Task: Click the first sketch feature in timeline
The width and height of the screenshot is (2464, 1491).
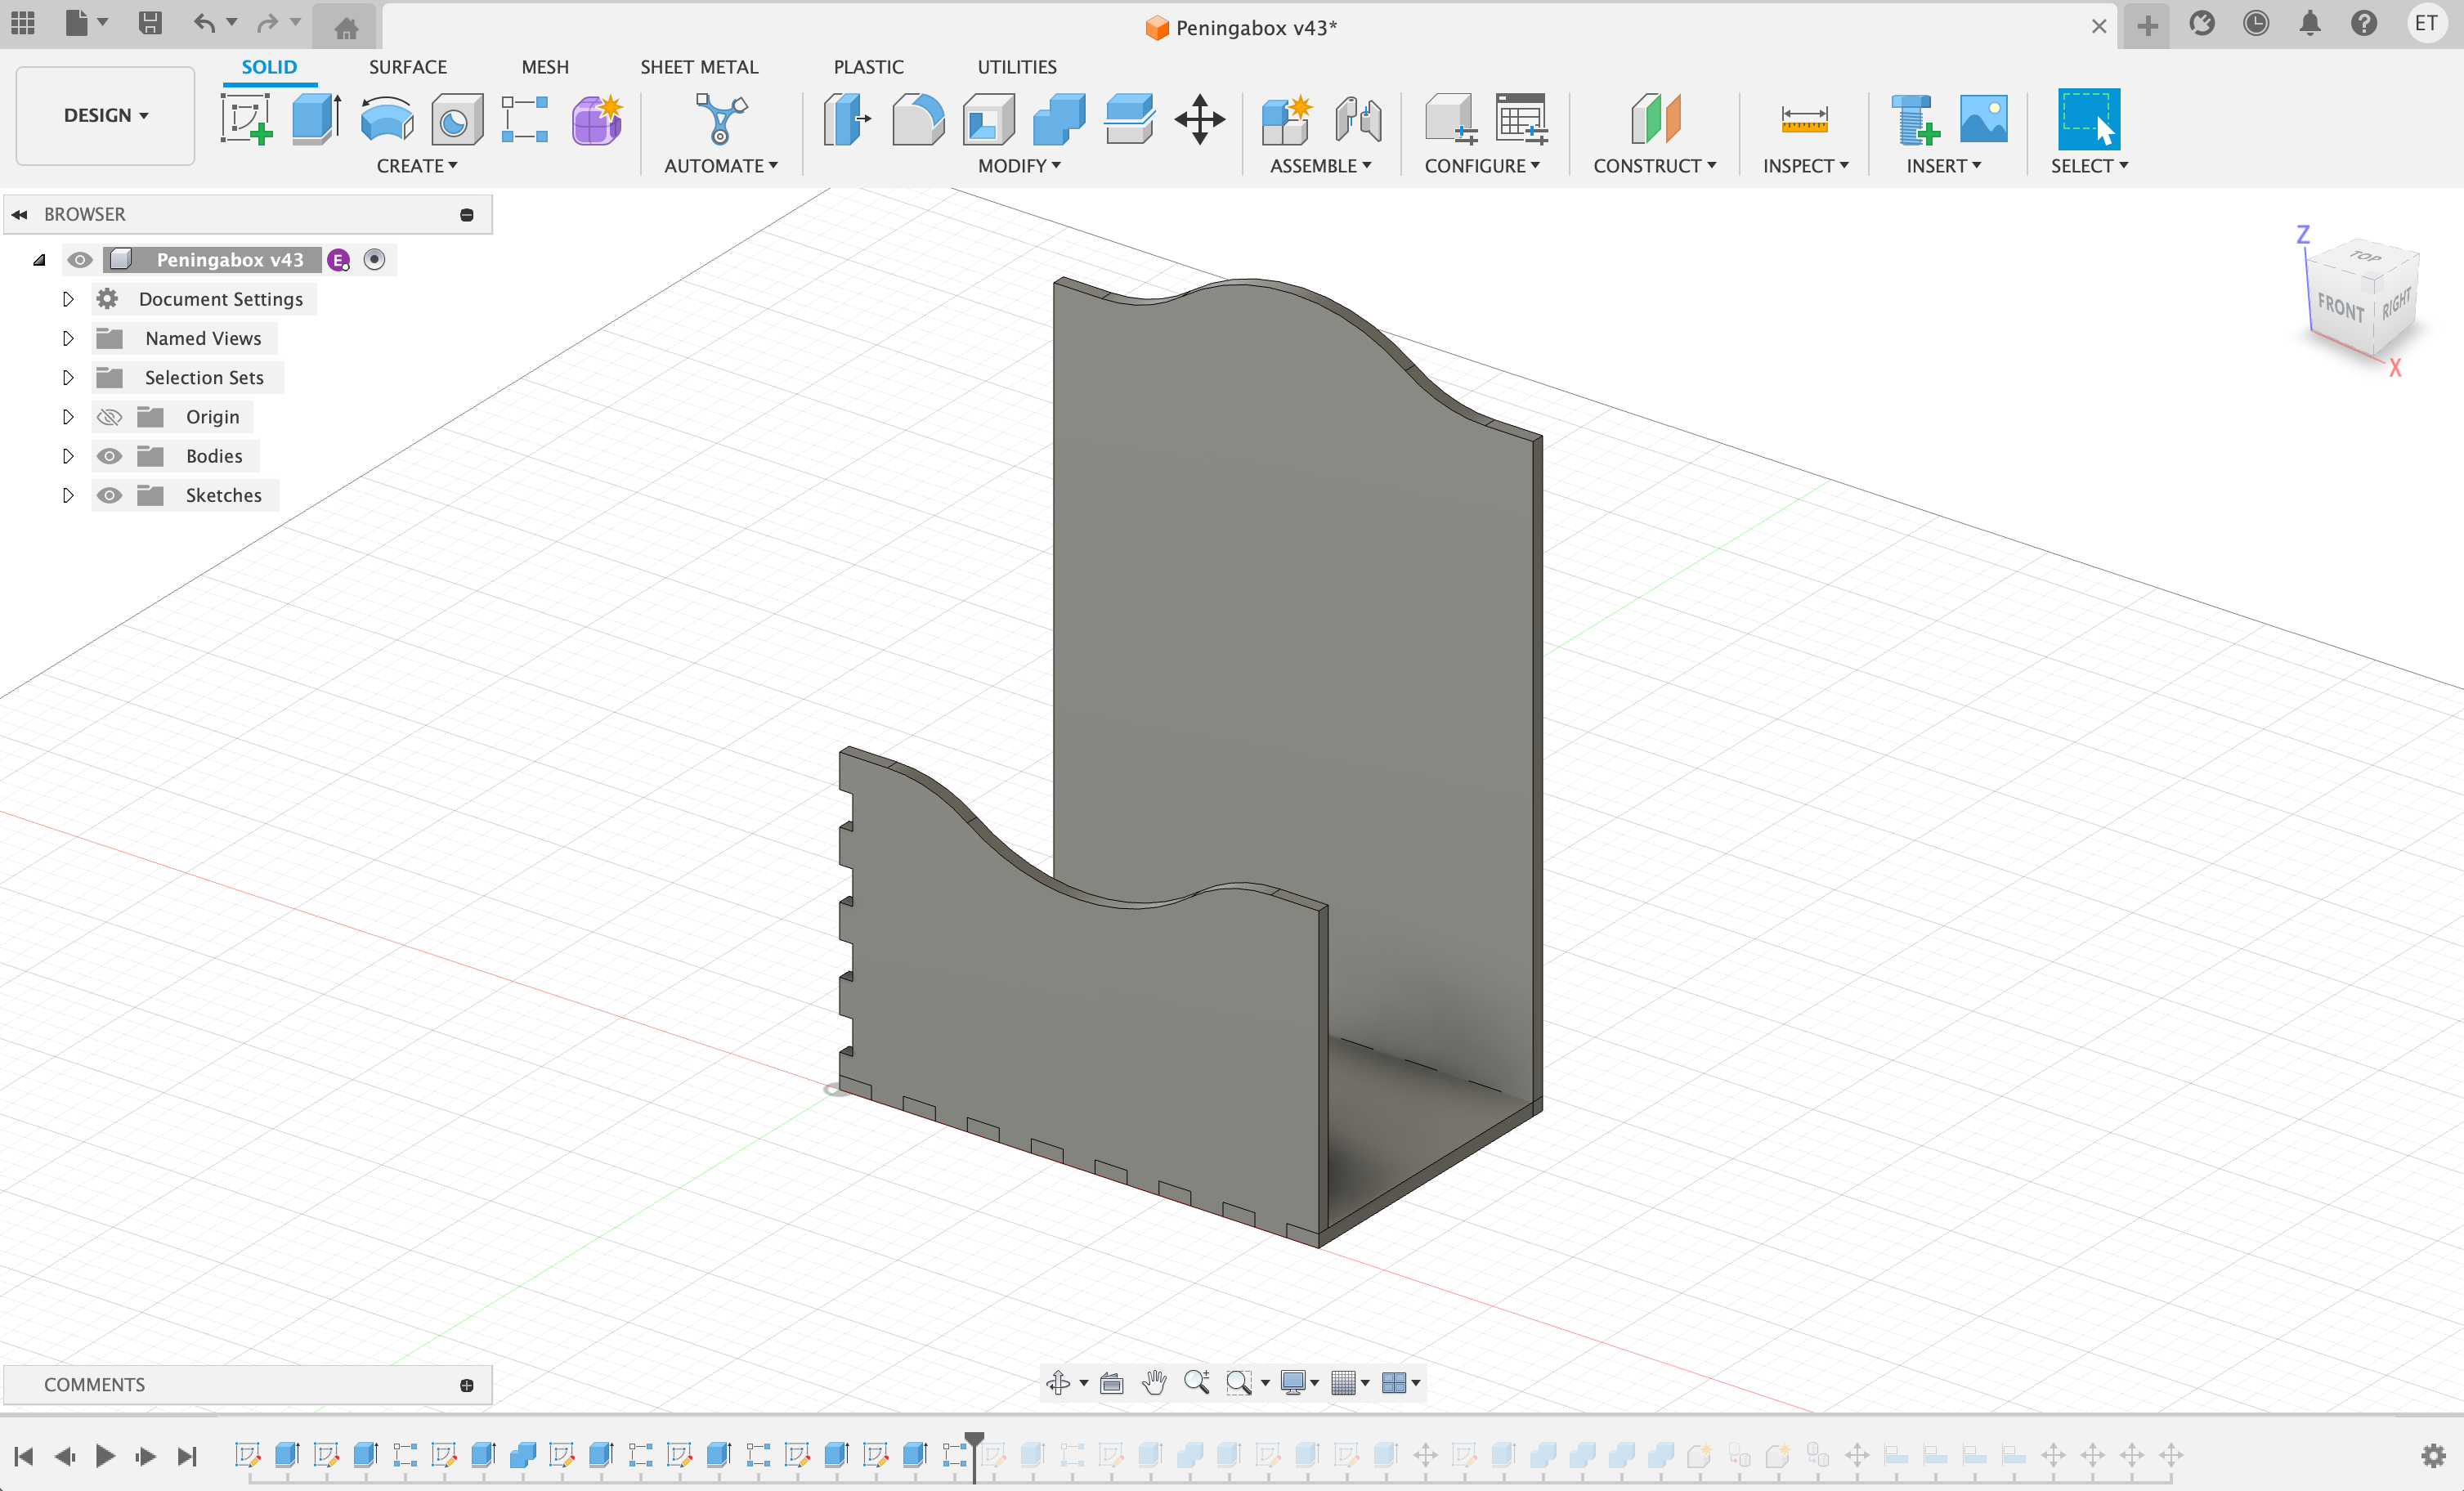Action: (x=247, y=1454)
